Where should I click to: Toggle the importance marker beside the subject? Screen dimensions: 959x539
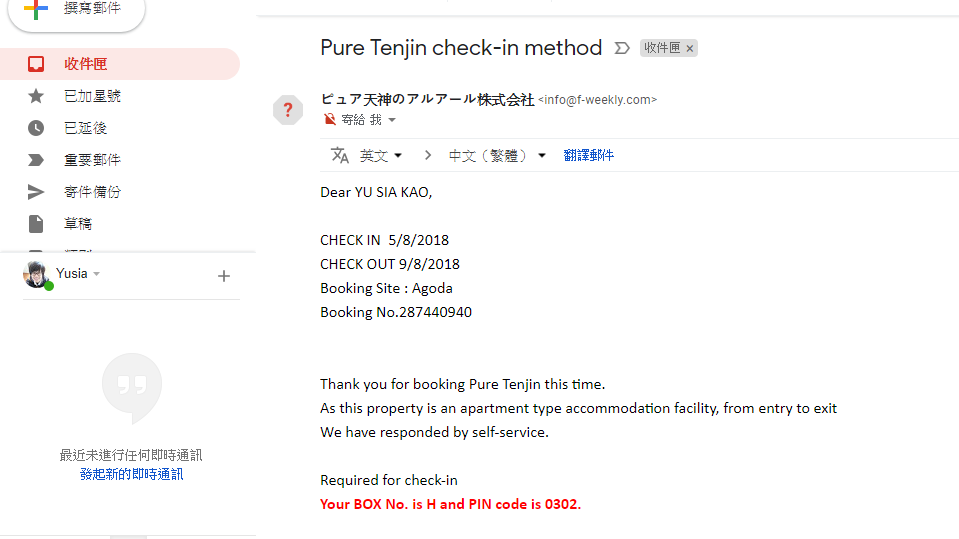622,48
